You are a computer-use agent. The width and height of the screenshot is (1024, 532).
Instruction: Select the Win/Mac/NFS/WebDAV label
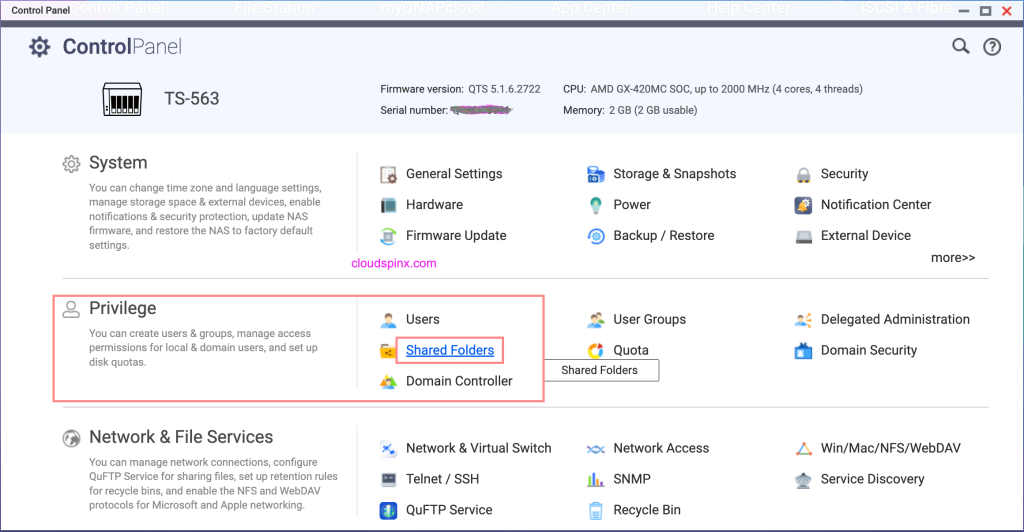891,448
